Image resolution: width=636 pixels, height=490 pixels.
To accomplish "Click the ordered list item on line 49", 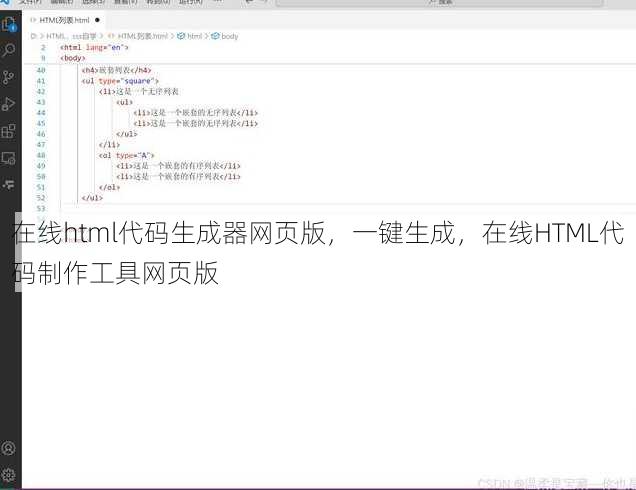I will (178, 165).
